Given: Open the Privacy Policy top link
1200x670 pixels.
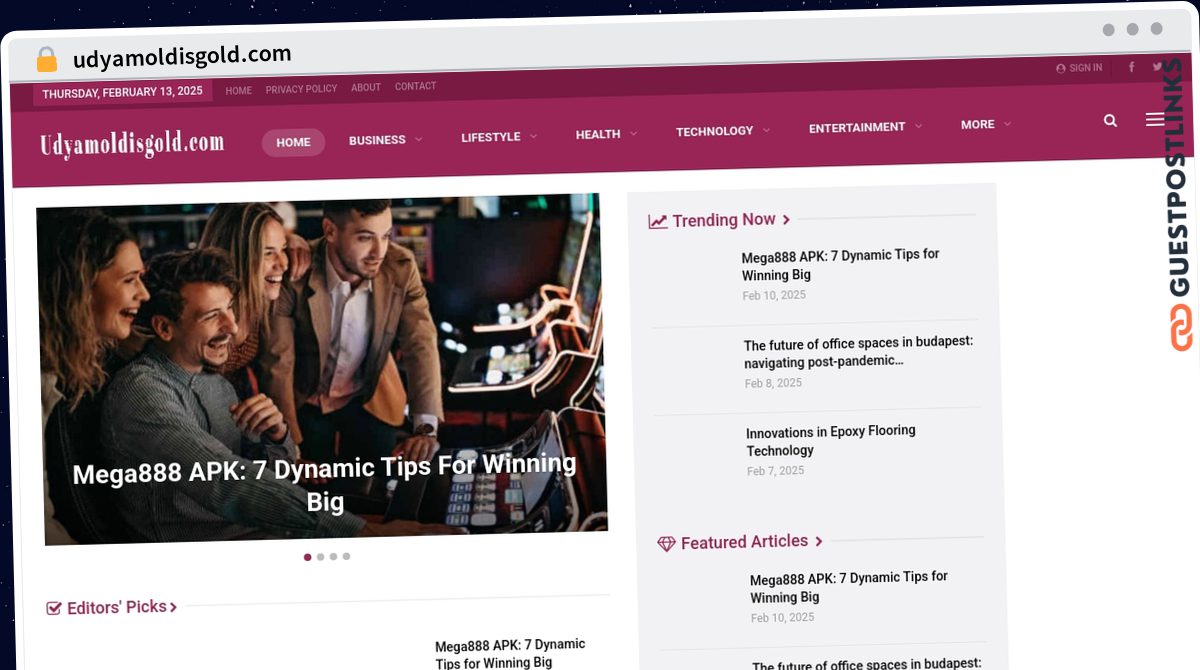Looking at the screenshot, I should (301, 89).
